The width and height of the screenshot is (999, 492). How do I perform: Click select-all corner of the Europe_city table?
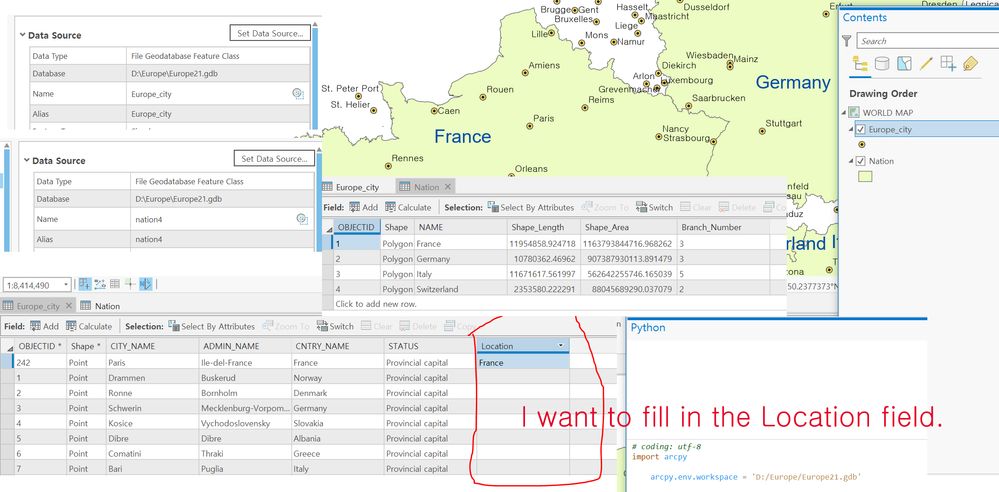coord(8,347)
